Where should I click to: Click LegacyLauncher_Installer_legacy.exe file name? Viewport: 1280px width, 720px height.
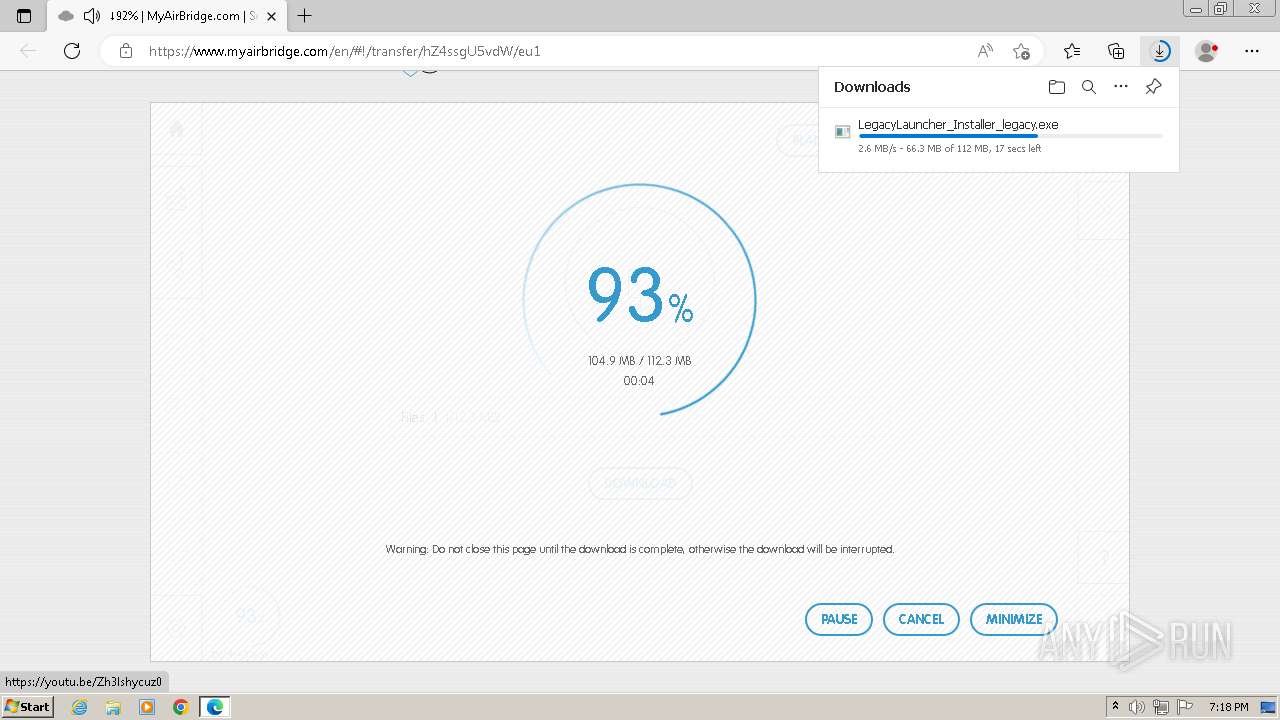[x=958, y=125]
